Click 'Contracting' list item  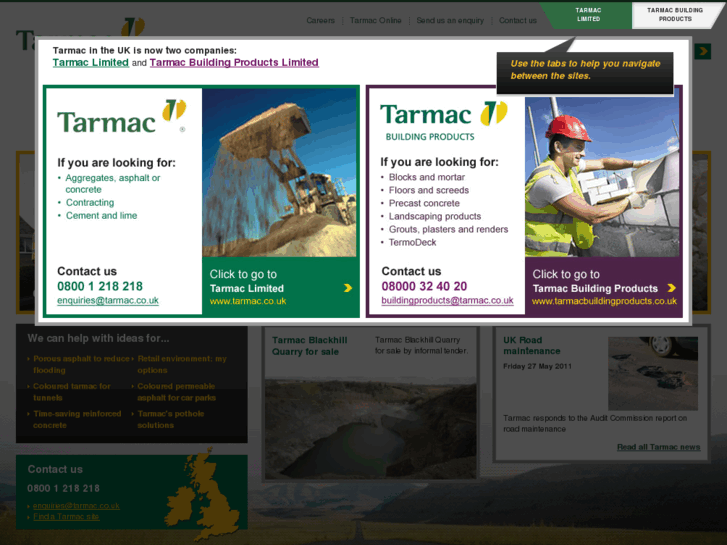click(x=90, y=203)
